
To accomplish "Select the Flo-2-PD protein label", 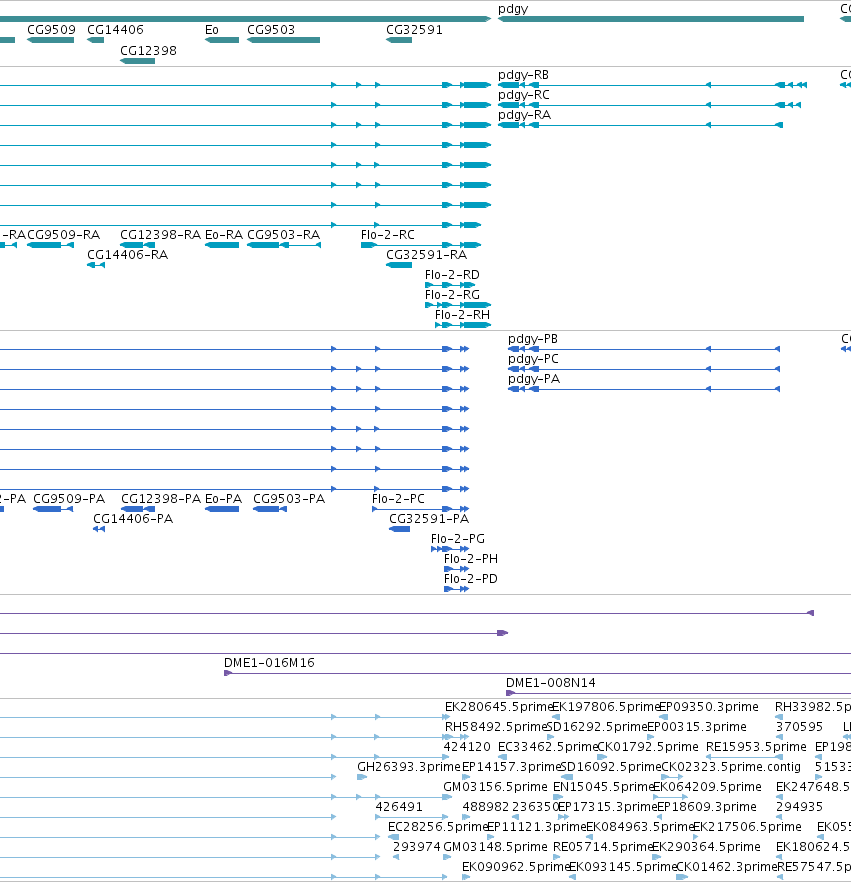I will [471, 579].
